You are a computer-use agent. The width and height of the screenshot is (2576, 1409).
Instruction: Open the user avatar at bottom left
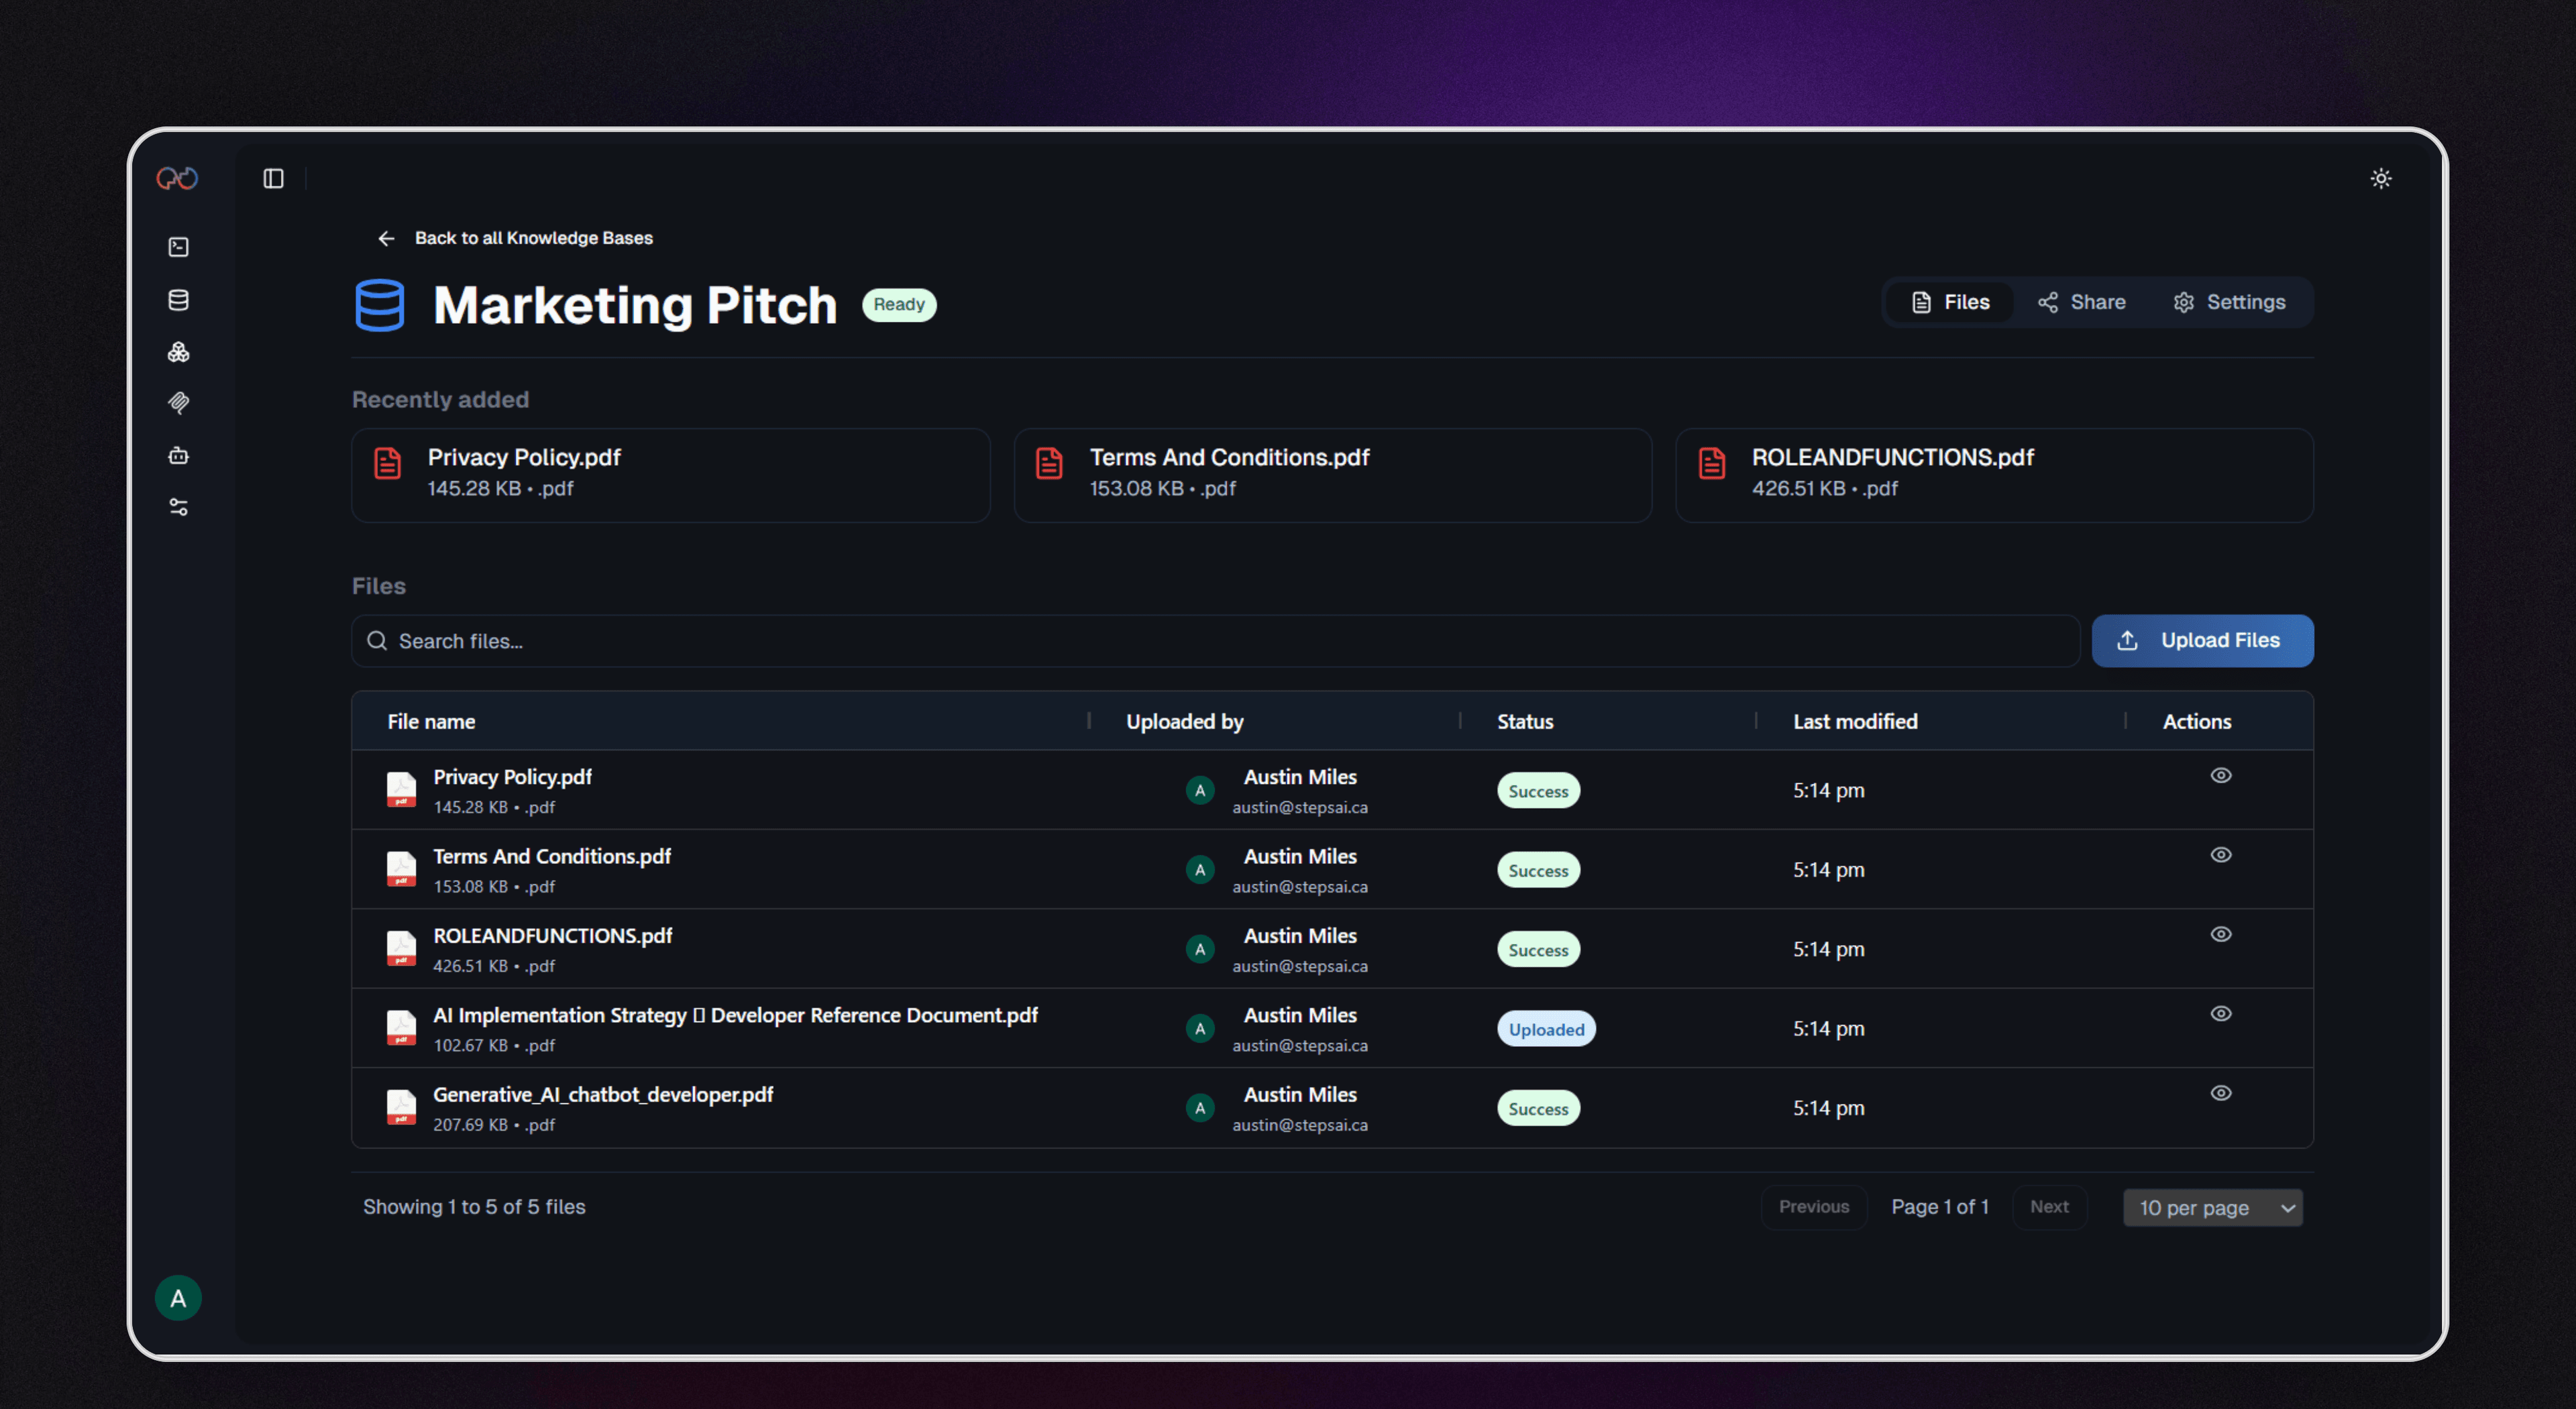tap(178, 1298)
